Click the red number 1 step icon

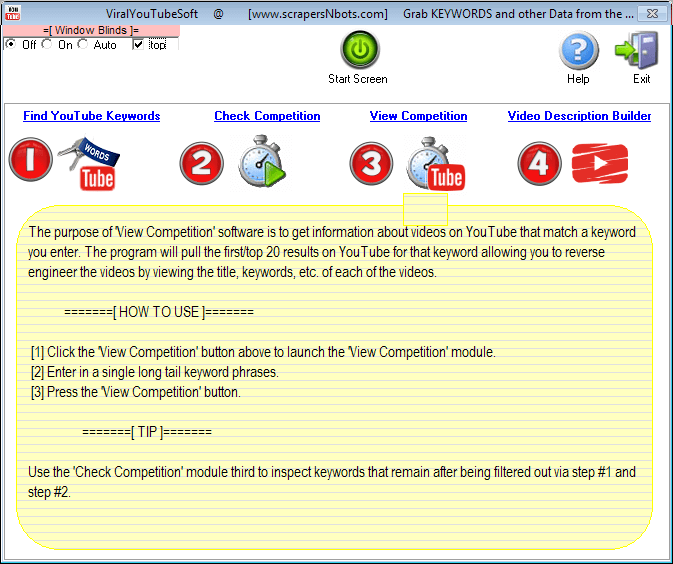[x=30, y=159]
